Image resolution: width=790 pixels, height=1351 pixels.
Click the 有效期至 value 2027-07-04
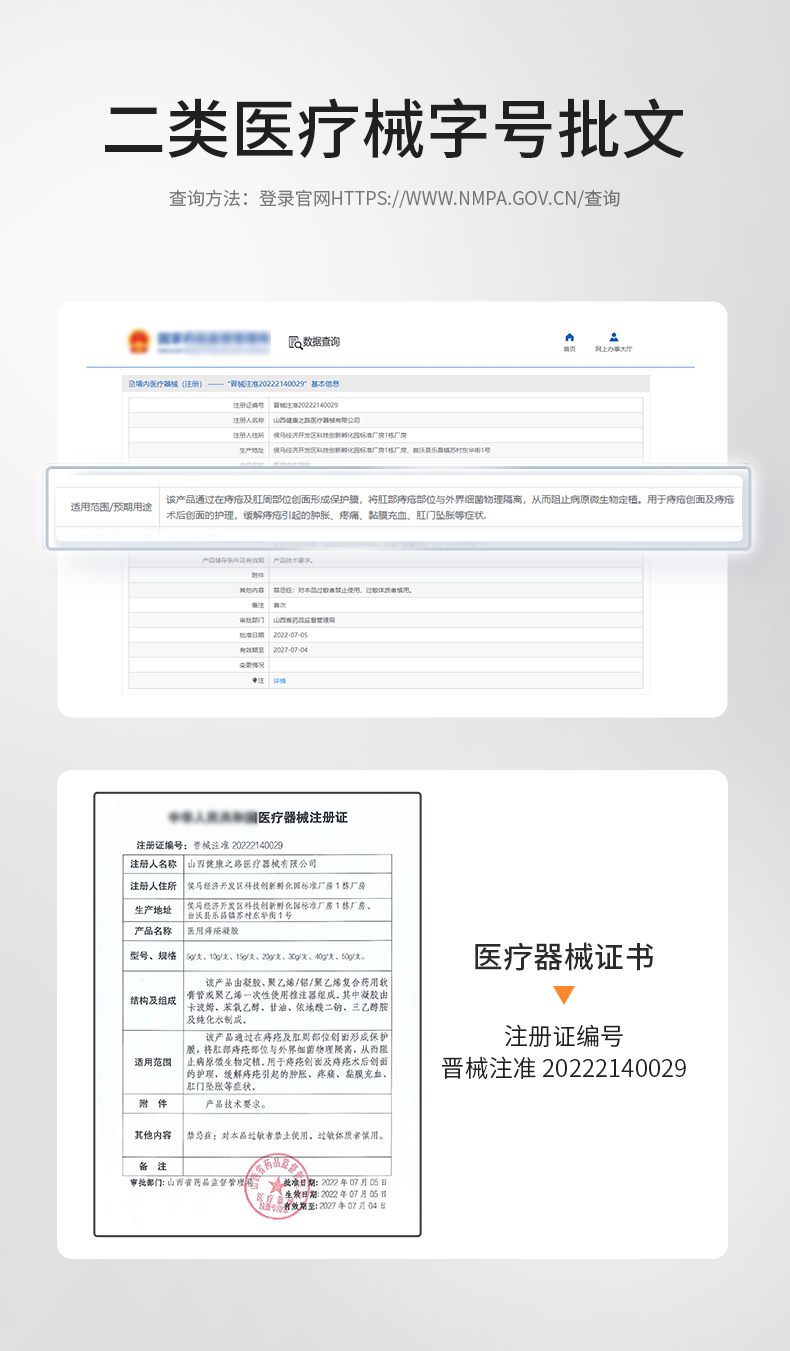290,650
